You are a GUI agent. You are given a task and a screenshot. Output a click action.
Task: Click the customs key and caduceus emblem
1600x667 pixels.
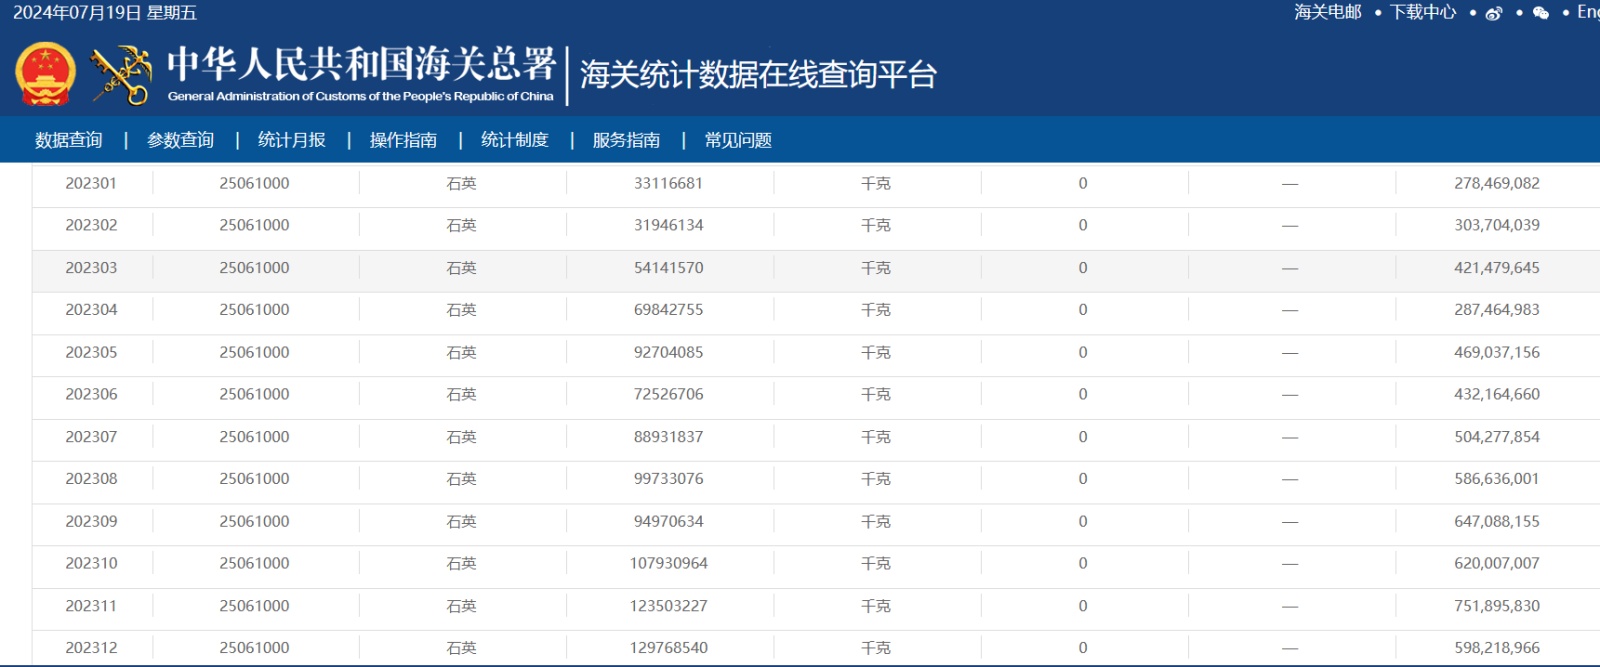tap(121, 75)
